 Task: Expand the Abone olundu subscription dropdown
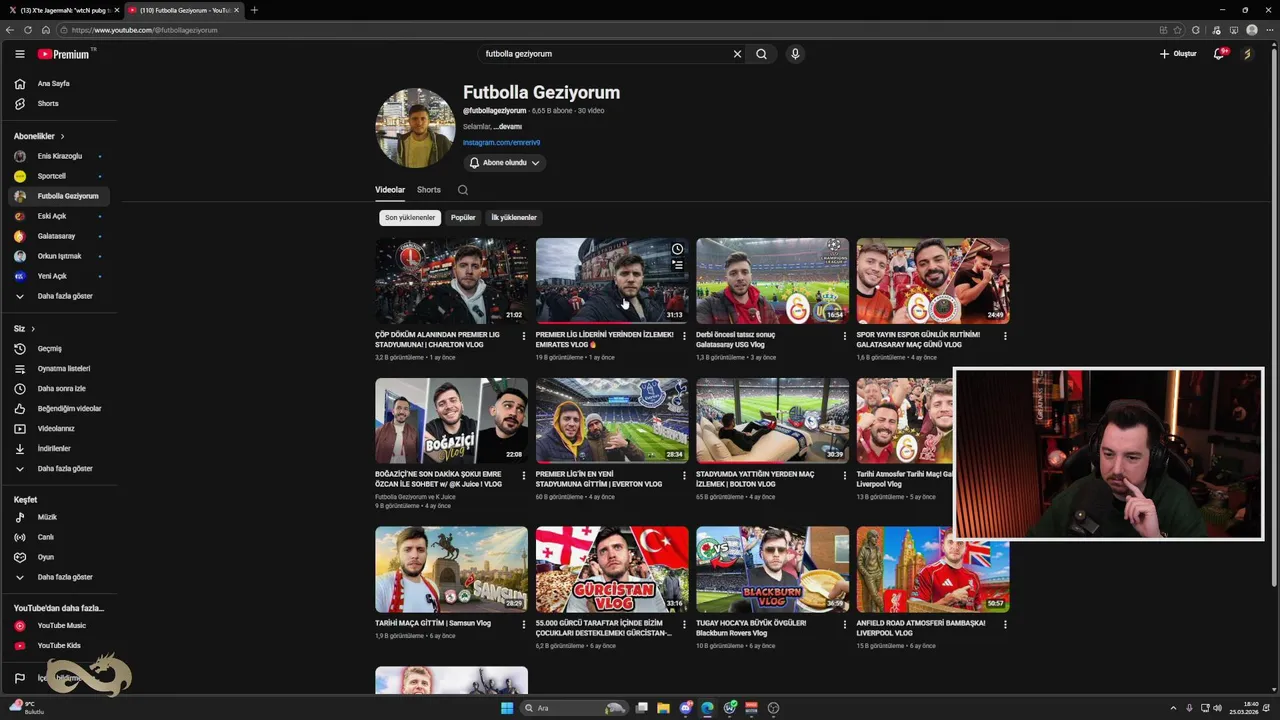tap(506, 163)
